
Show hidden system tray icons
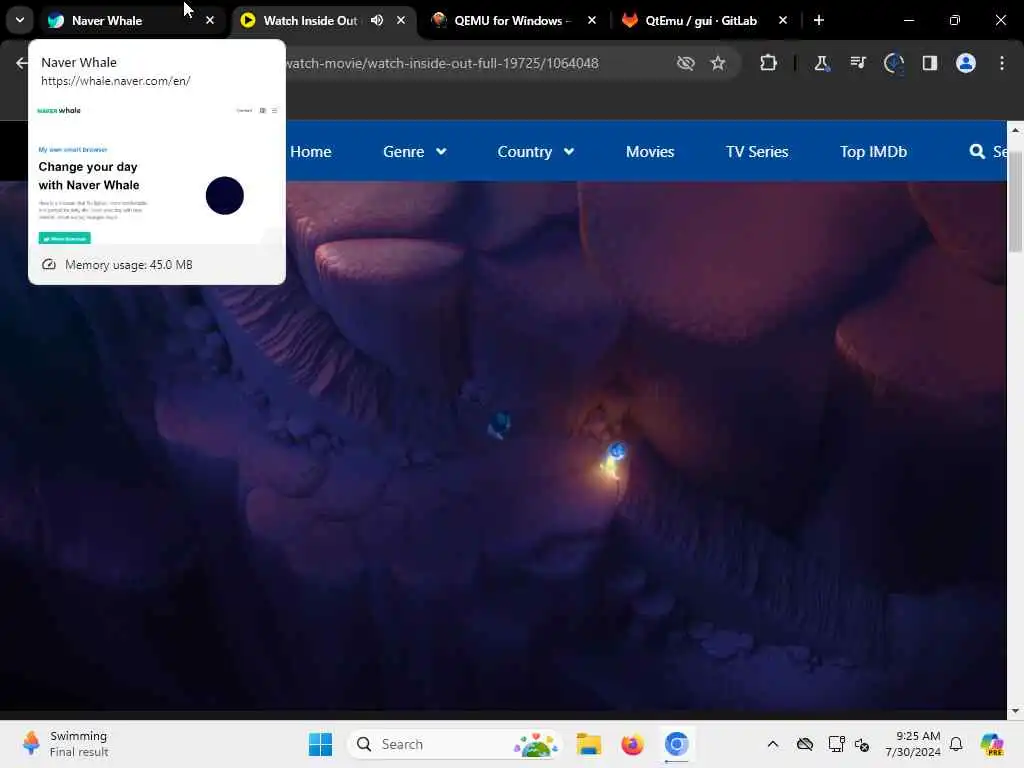point(773,744)
